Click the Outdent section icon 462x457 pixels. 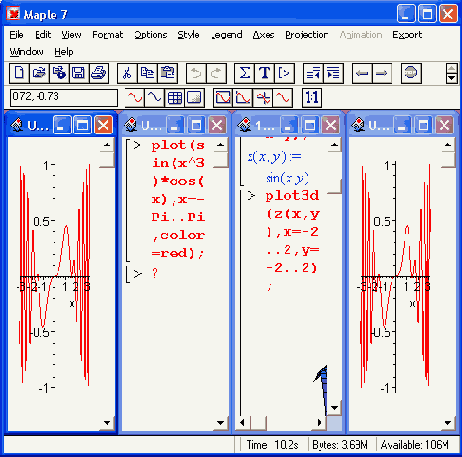313,73
